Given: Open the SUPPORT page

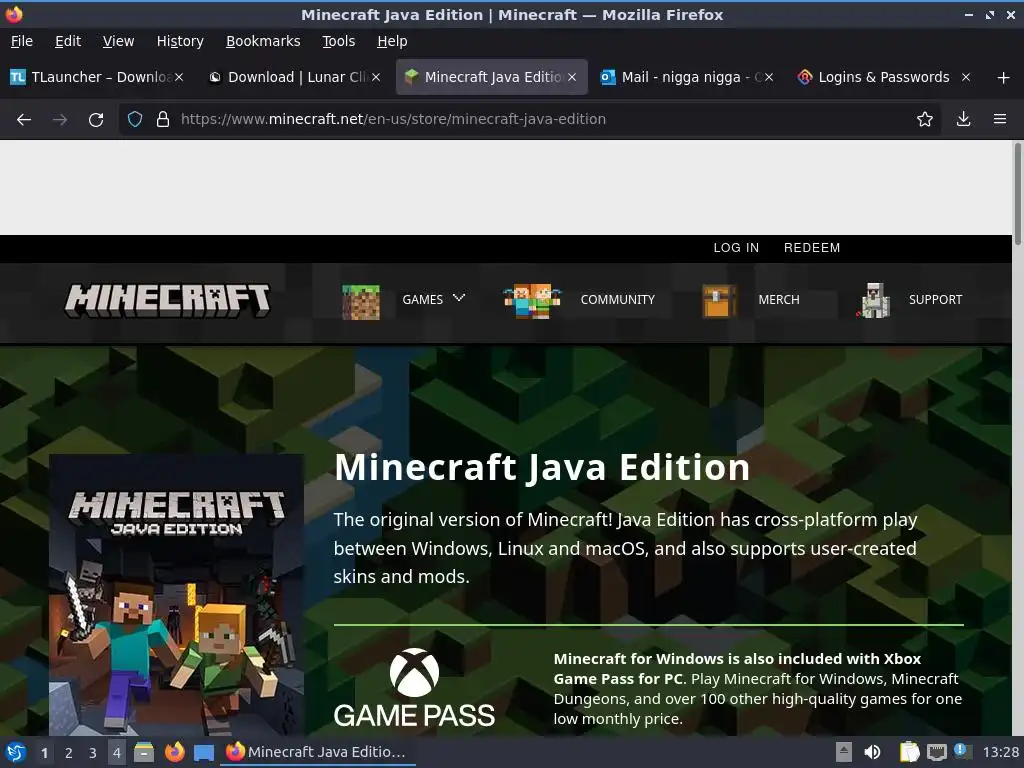Looking at the screenshot, I should coord(935,300).
